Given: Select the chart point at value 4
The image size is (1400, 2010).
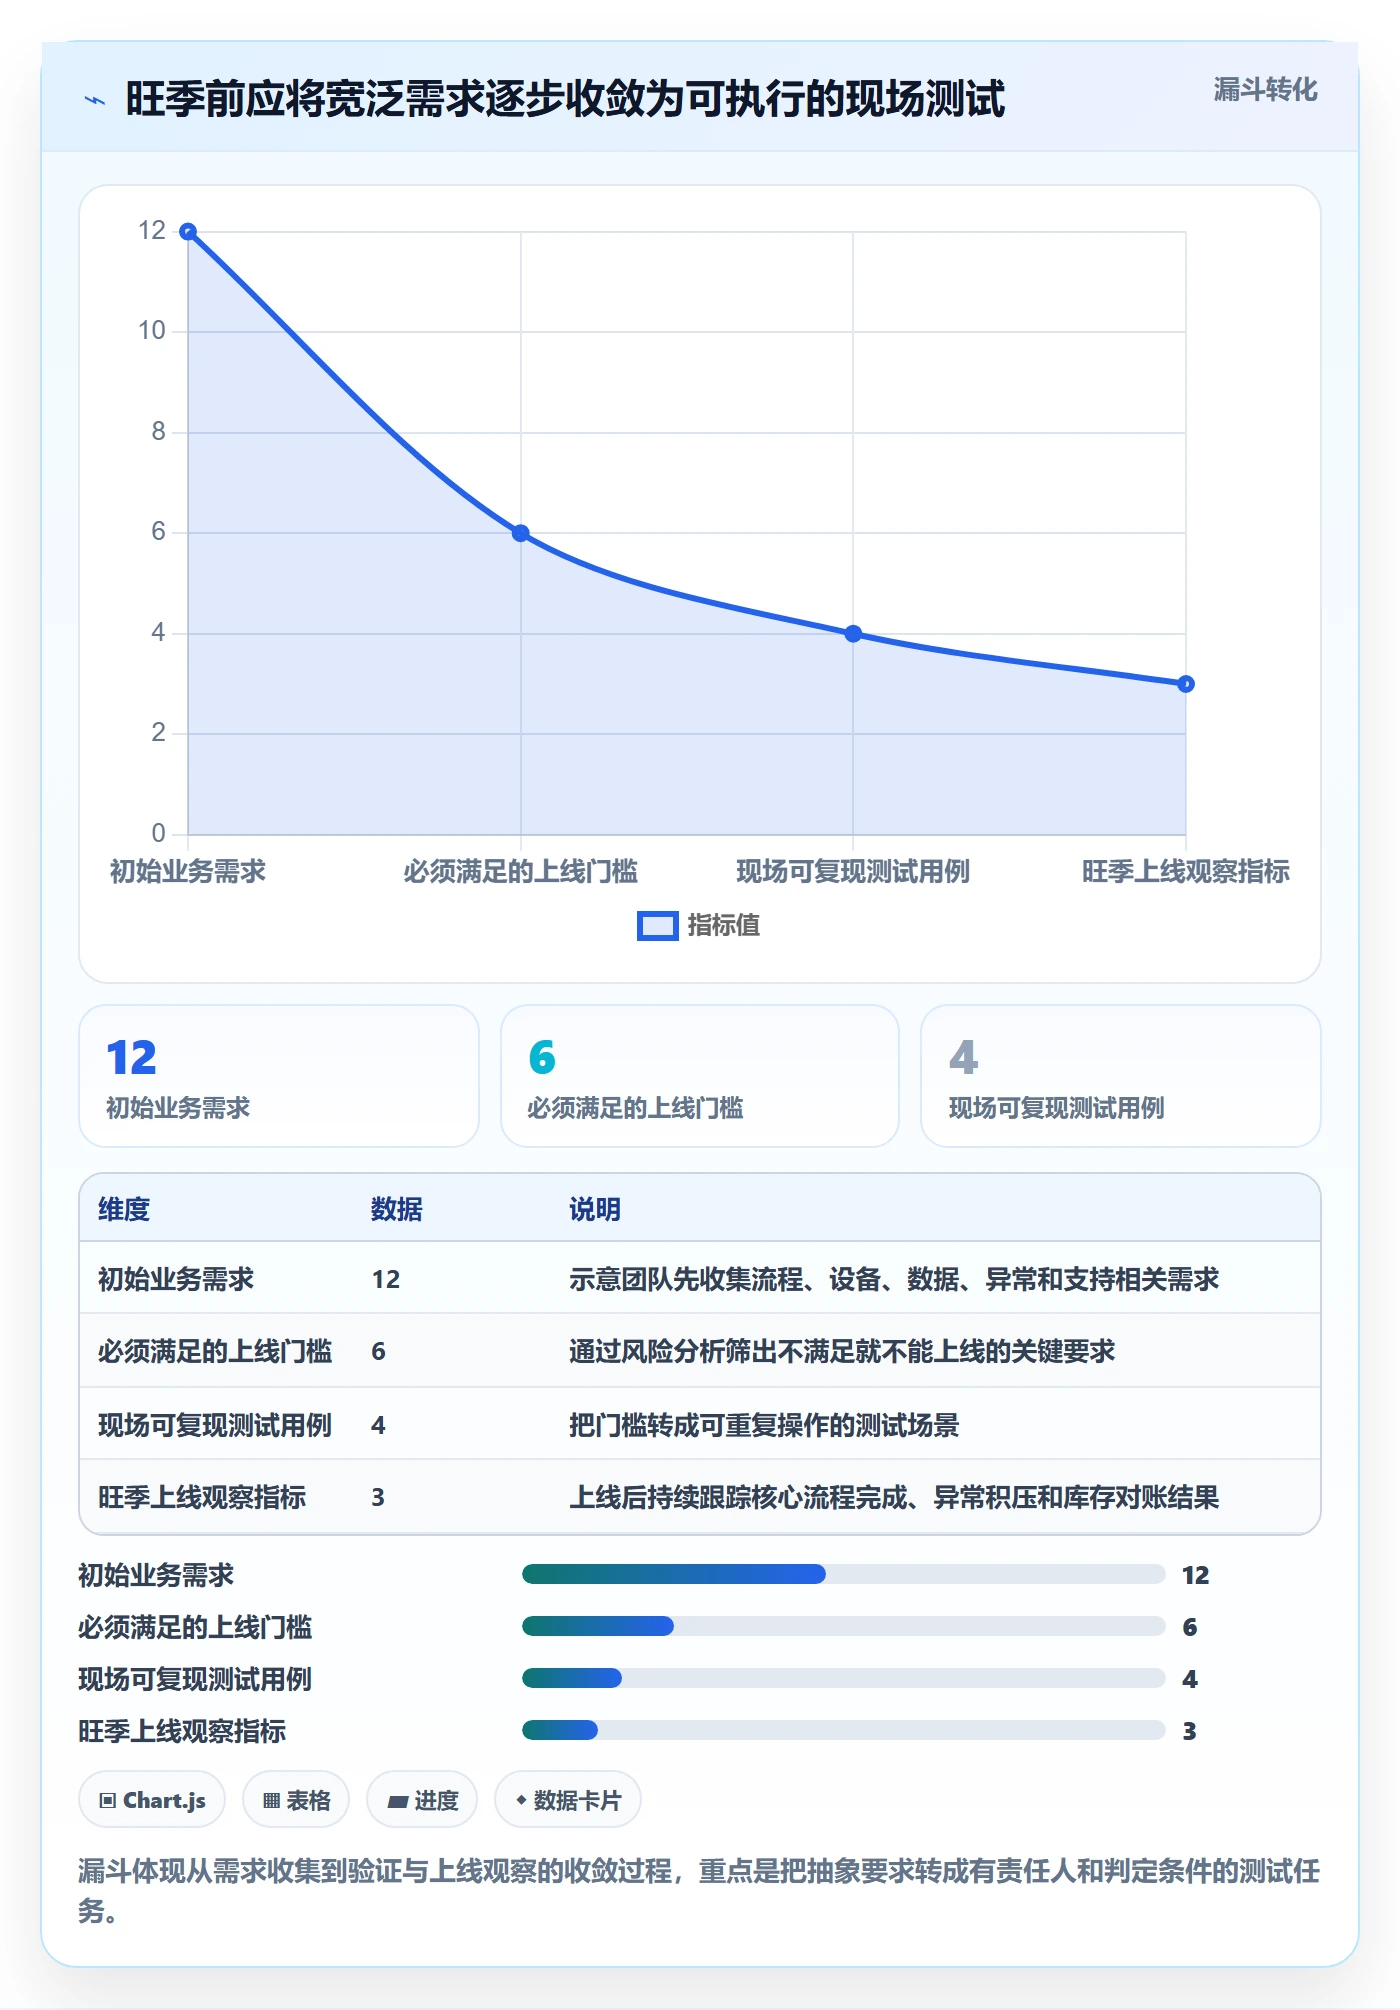Looking at the screenshot, I should (853, 634).
